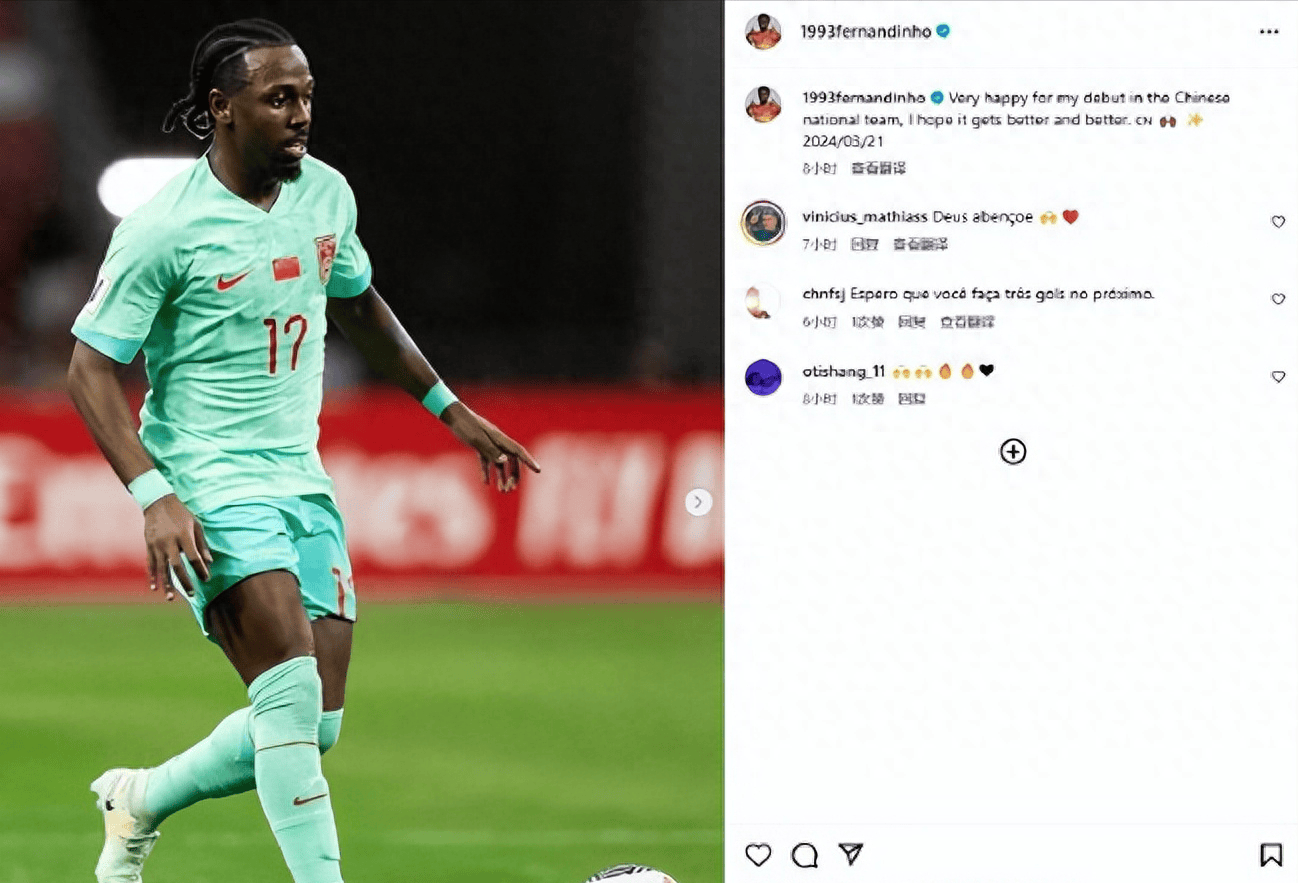The height and width of the screenshot is (883, 1298).
Task: Like chnfsj's comment heart
Action: coord(1278,299)
